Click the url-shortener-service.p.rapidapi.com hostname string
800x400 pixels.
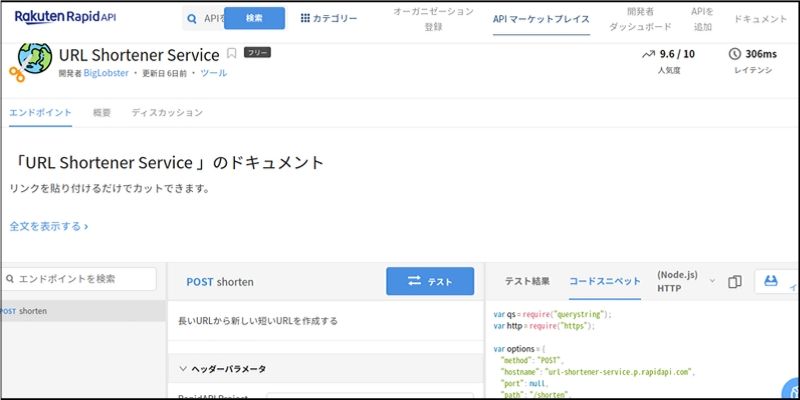pyautogui.click(x=620, y=371)
